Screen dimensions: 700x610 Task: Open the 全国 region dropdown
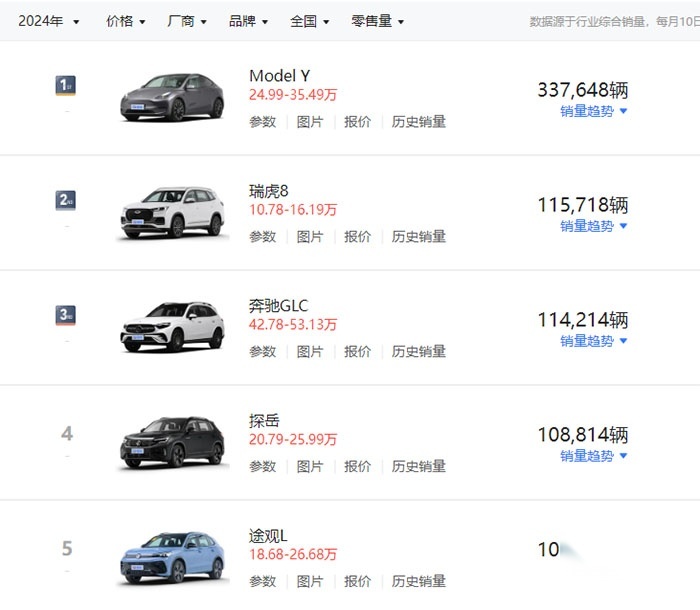(x=309, y=21)
